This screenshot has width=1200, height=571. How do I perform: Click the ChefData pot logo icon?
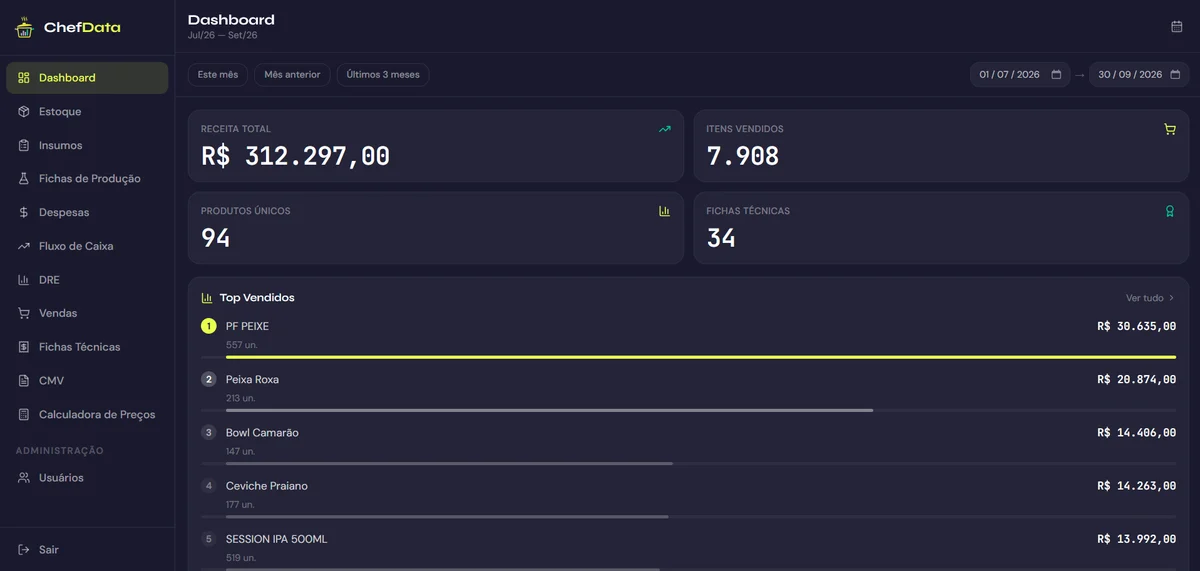click(24, 27)
